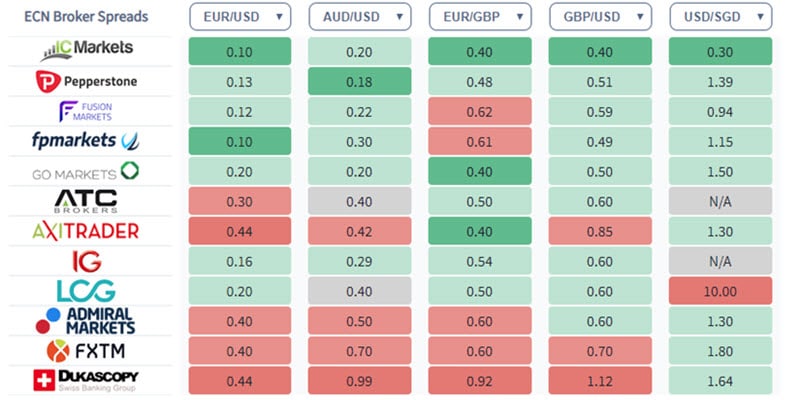The height and width of the screenshot is (400, 800).
Task: Open the AUD/USD currency pair dropdown
Action: click(360, 16)
